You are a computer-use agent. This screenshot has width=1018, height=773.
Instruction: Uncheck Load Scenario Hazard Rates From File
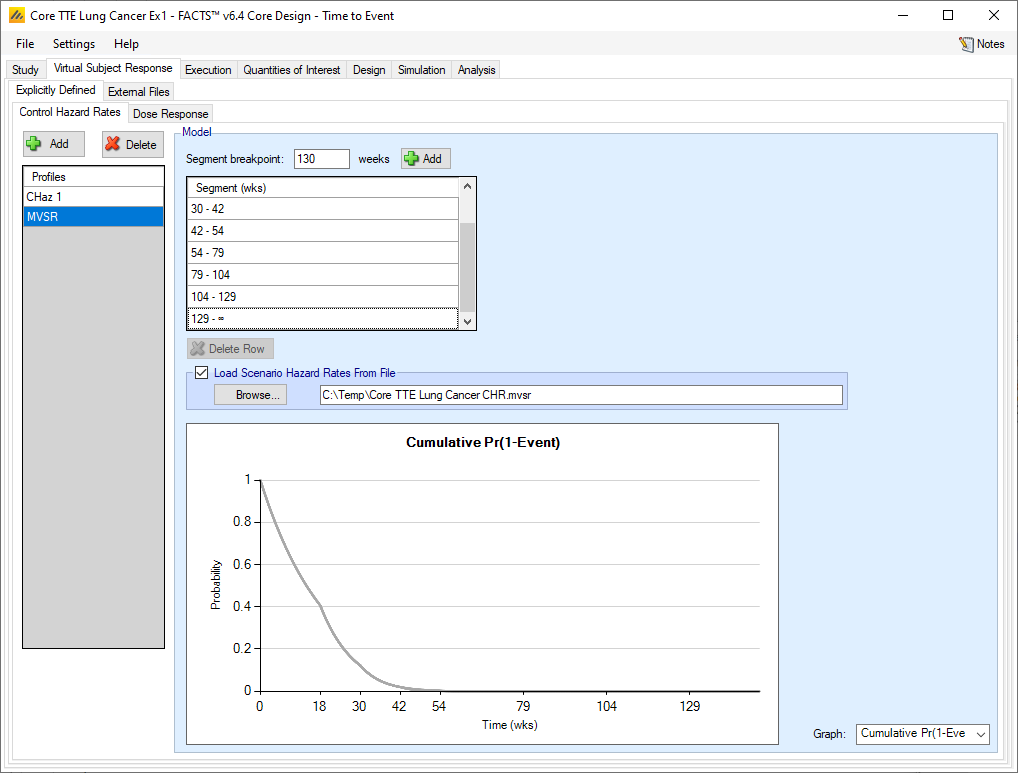tap(202, 373)
